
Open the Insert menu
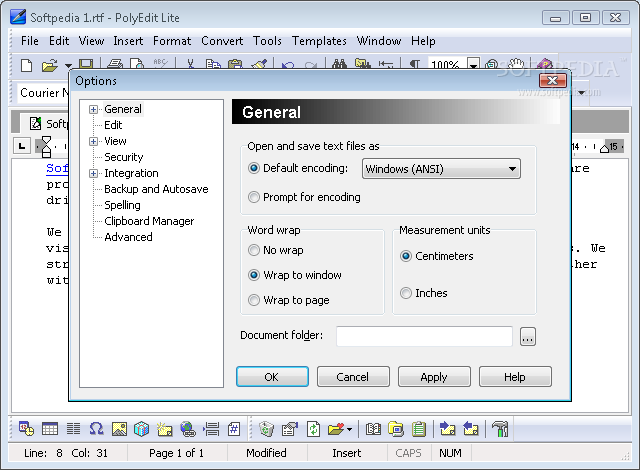[128, 41]
